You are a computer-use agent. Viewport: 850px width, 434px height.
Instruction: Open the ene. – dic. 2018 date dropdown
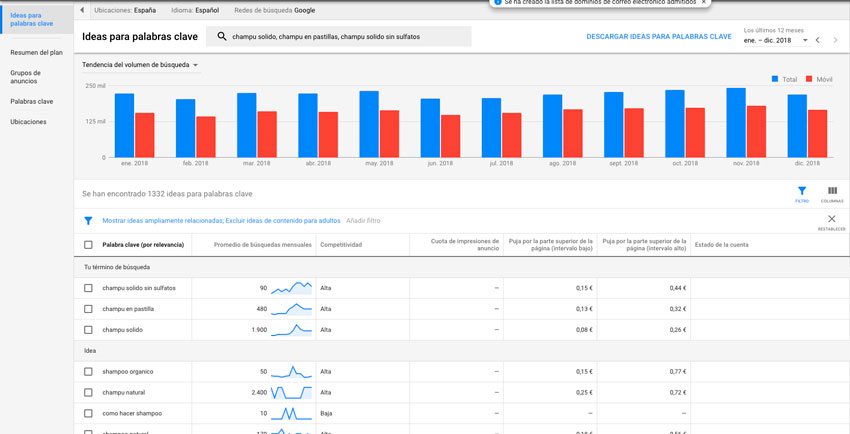776,40
